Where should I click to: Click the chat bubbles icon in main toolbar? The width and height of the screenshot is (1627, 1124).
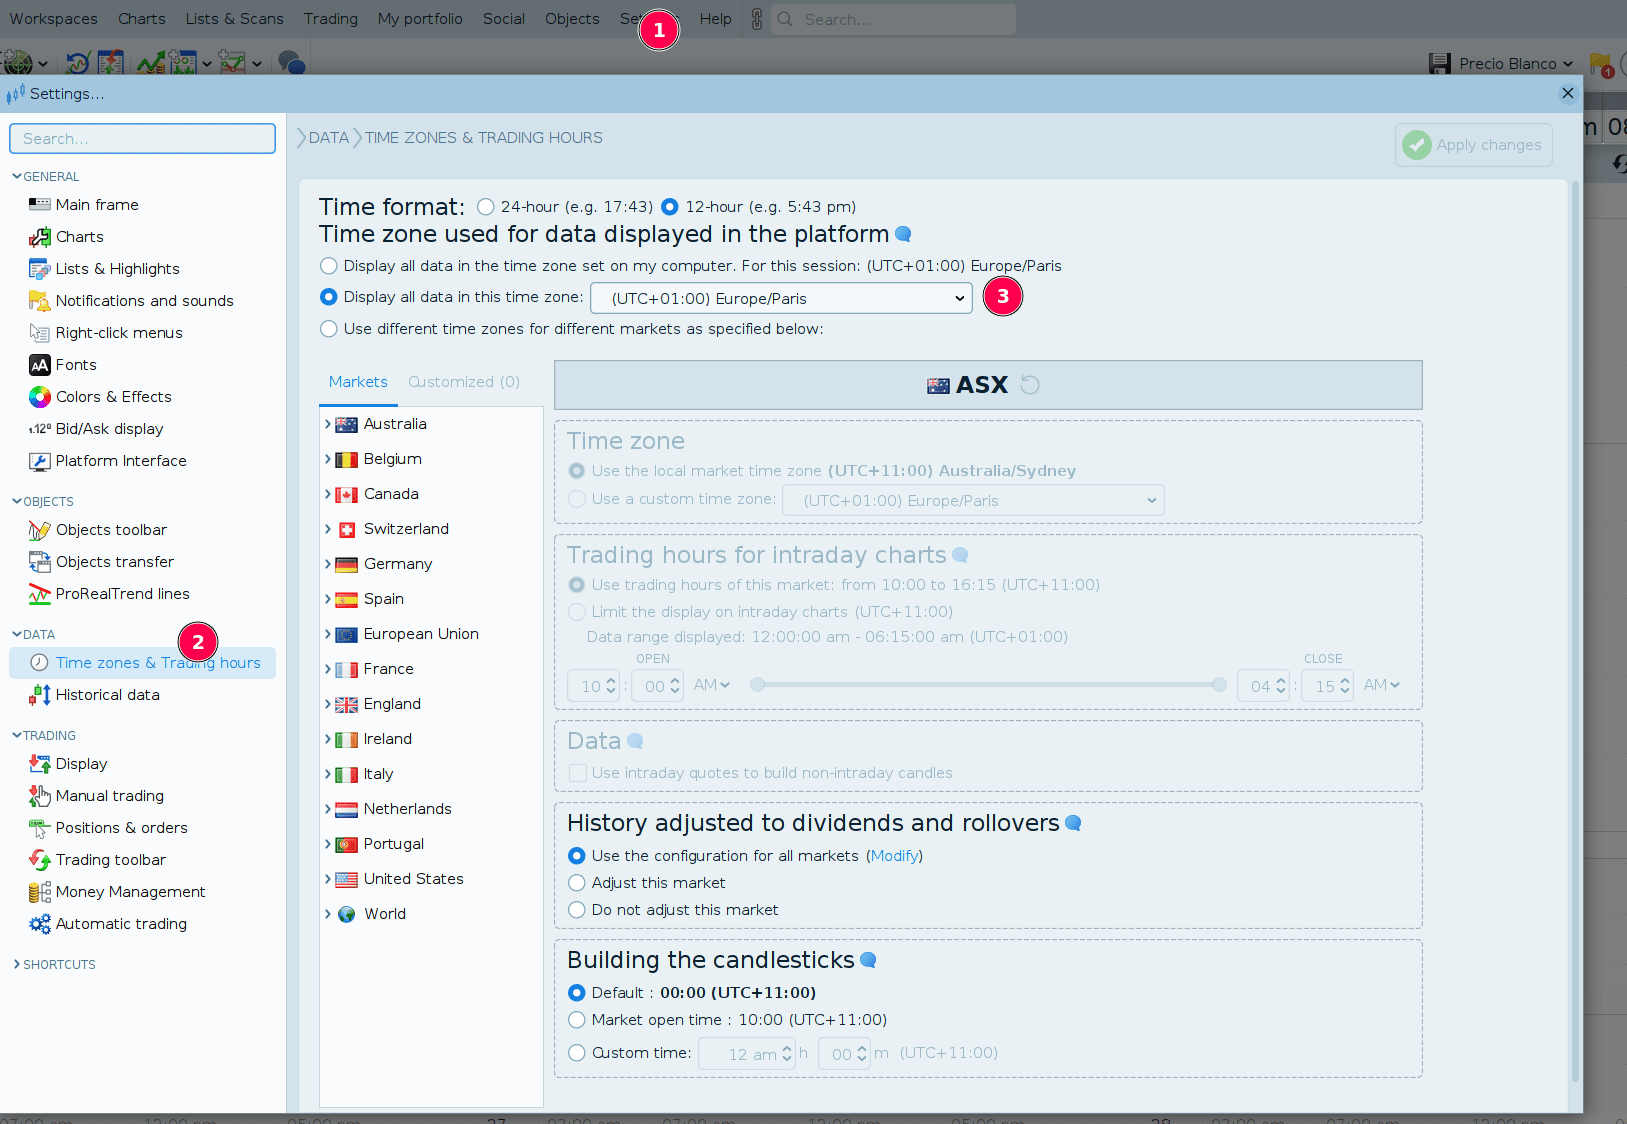pos(291,63)
